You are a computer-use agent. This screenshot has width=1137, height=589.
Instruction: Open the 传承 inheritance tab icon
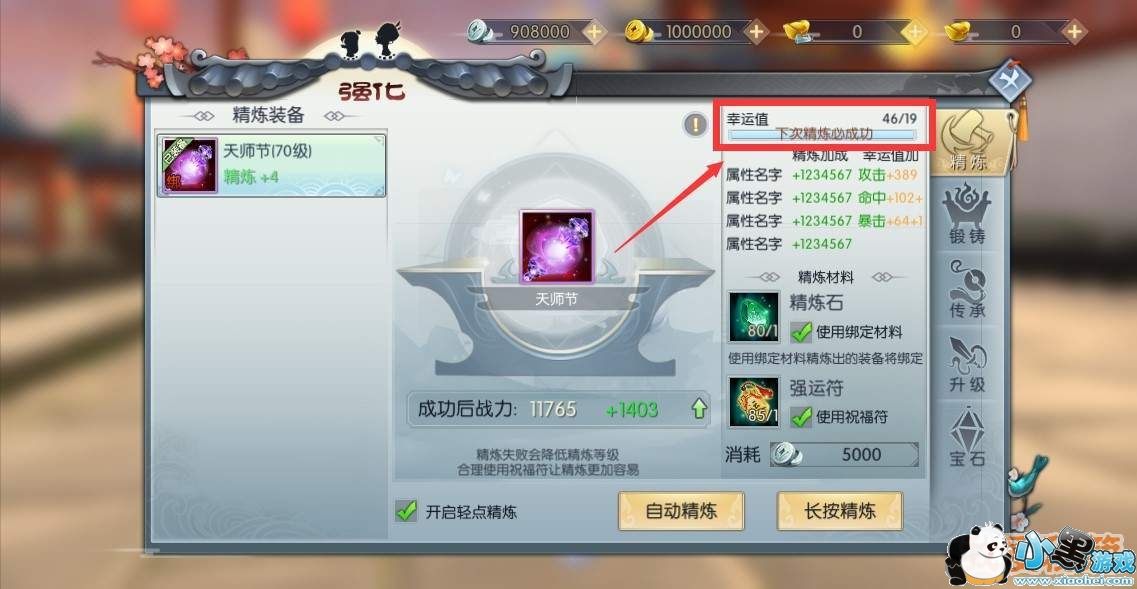(x=968, y=291)
